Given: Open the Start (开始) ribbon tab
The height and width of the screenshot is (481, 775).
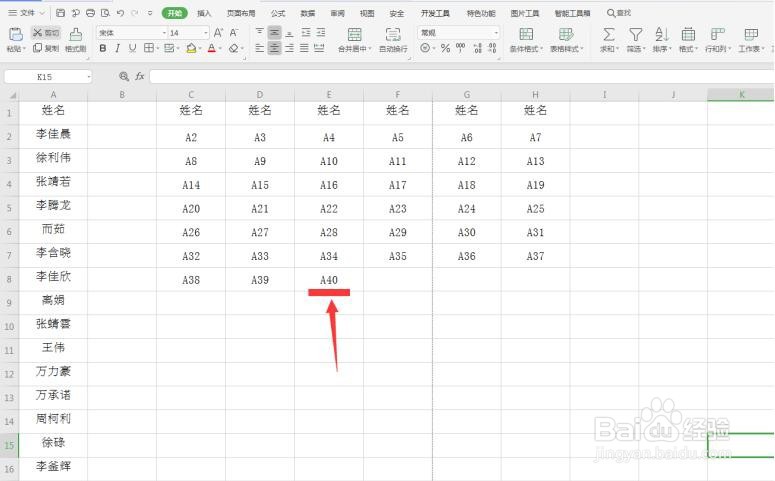Looking at the screenshot, I should tap(174, 13).
